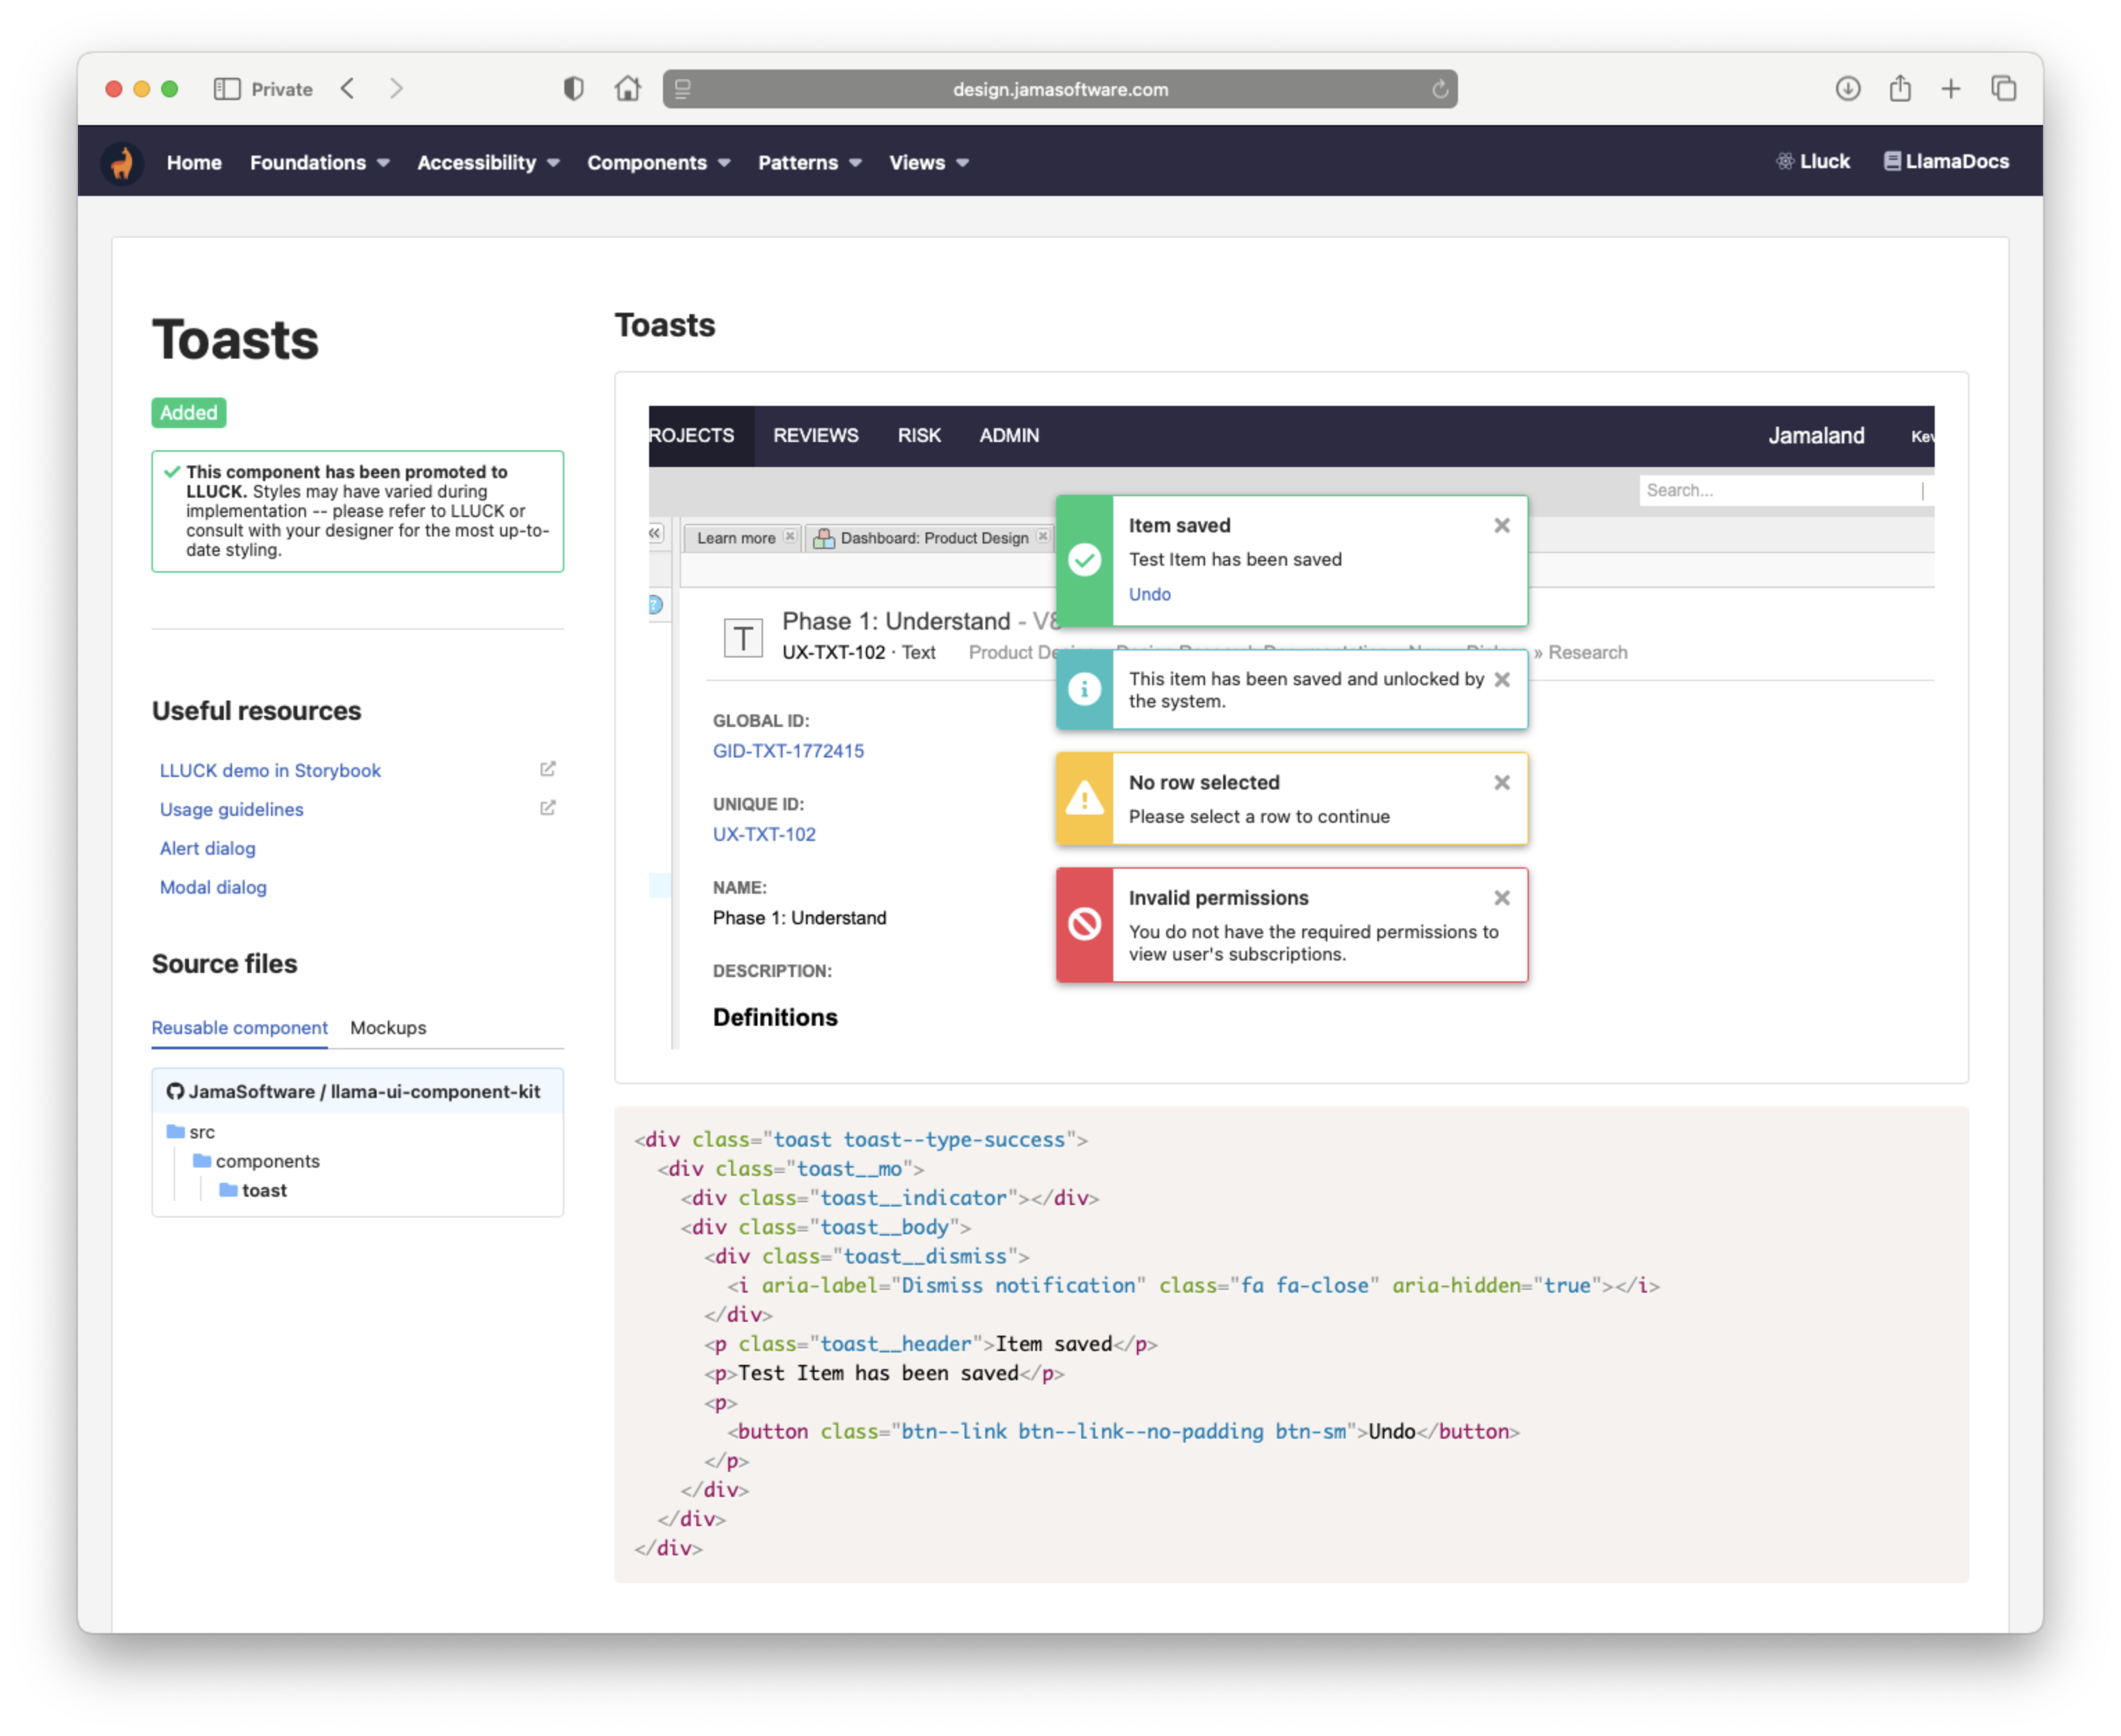Image resolution: width=2121 pixels, height=1736 pixels.
Task: Expand the Foundations dropdown menu
Action: coord(319,162)
